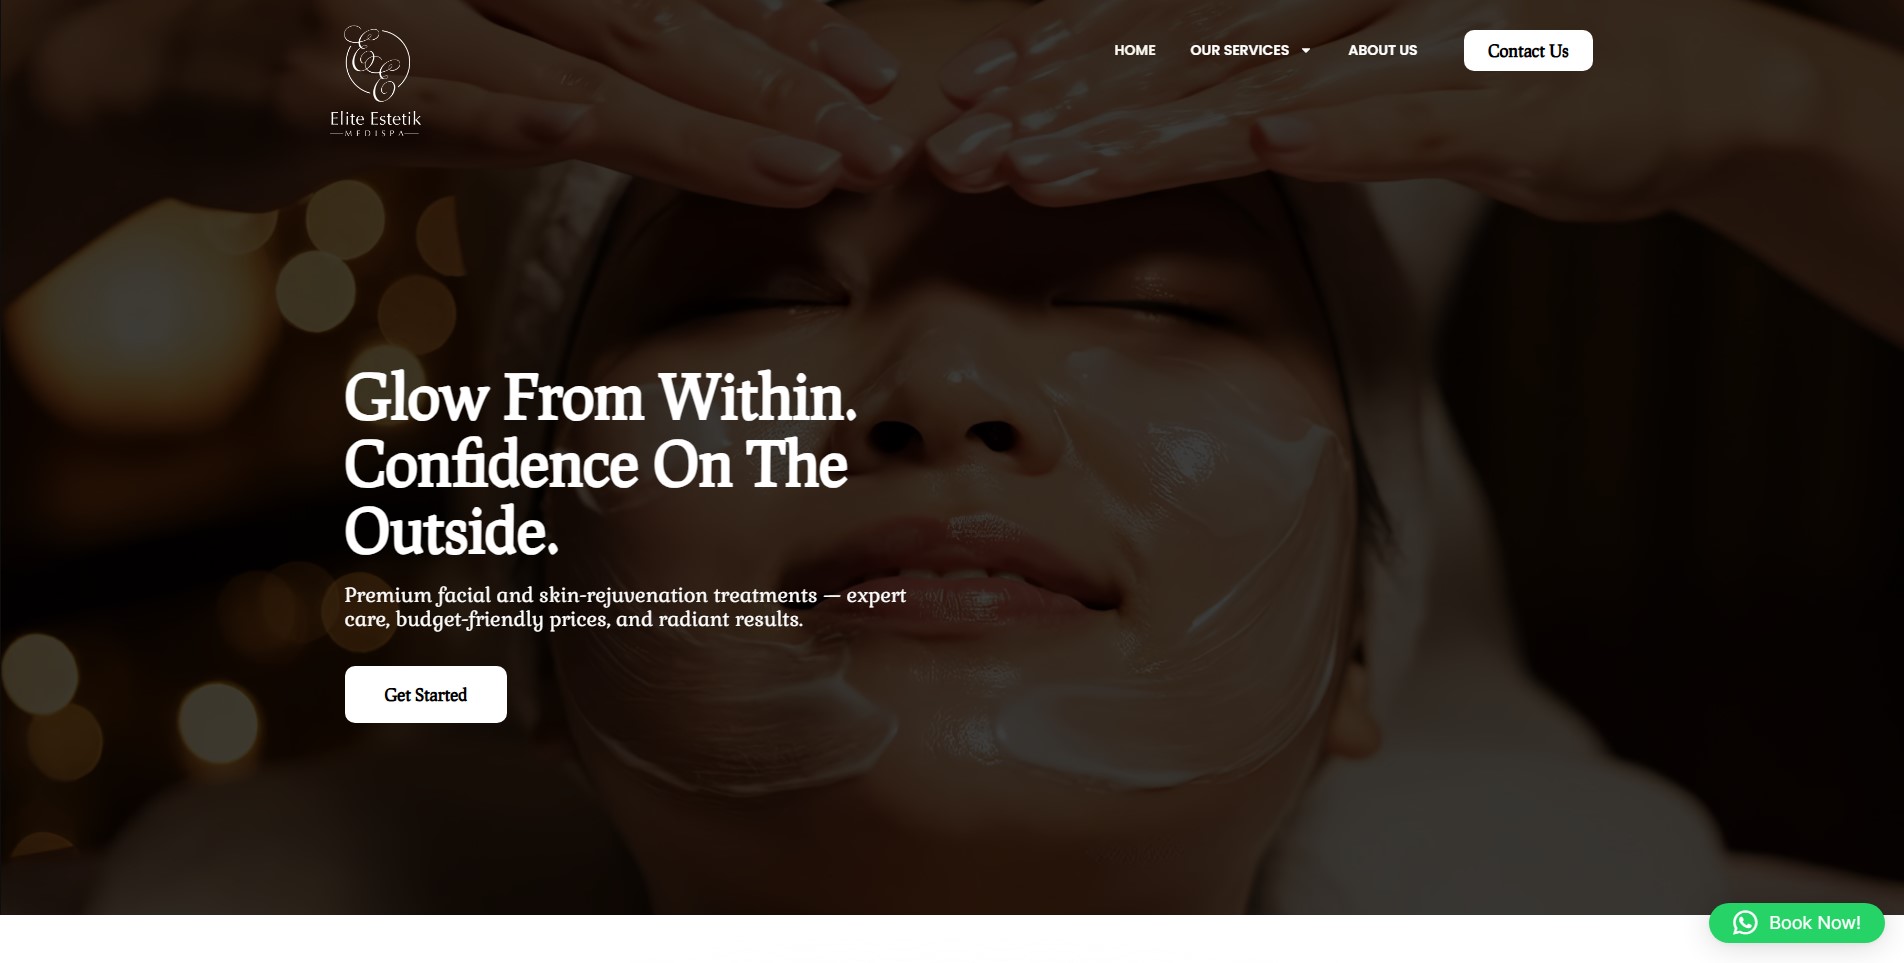
Task: Open the ABOUT US page
Action: [x=1382, y=50]
